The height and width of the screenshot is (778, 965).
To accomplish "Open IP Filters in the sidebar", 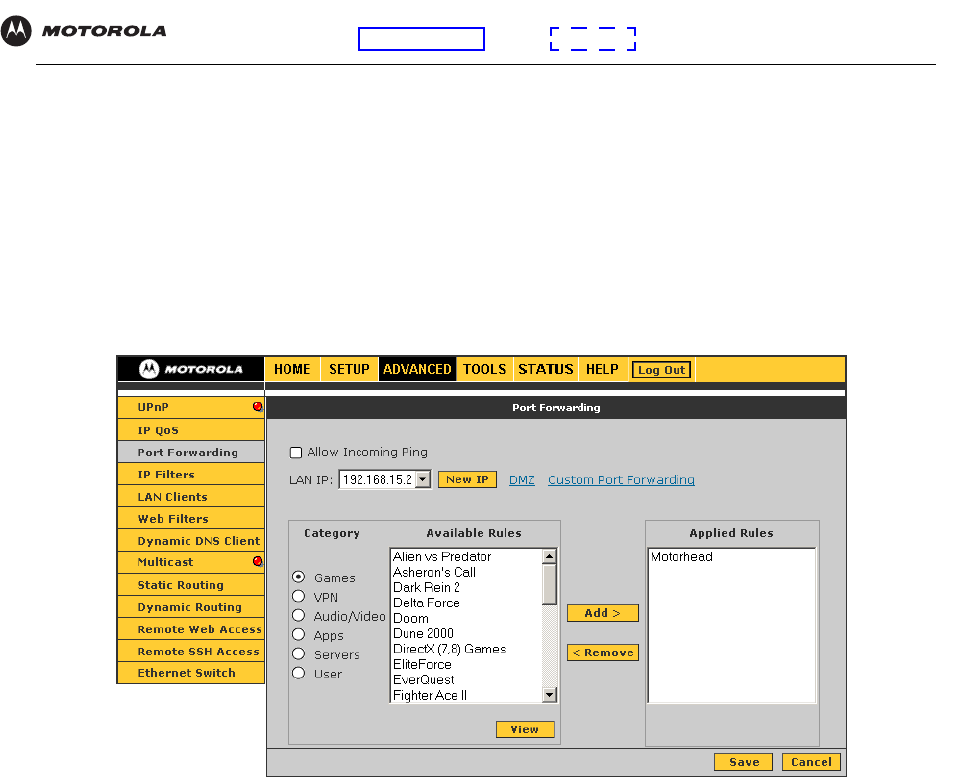I will 191,475.
